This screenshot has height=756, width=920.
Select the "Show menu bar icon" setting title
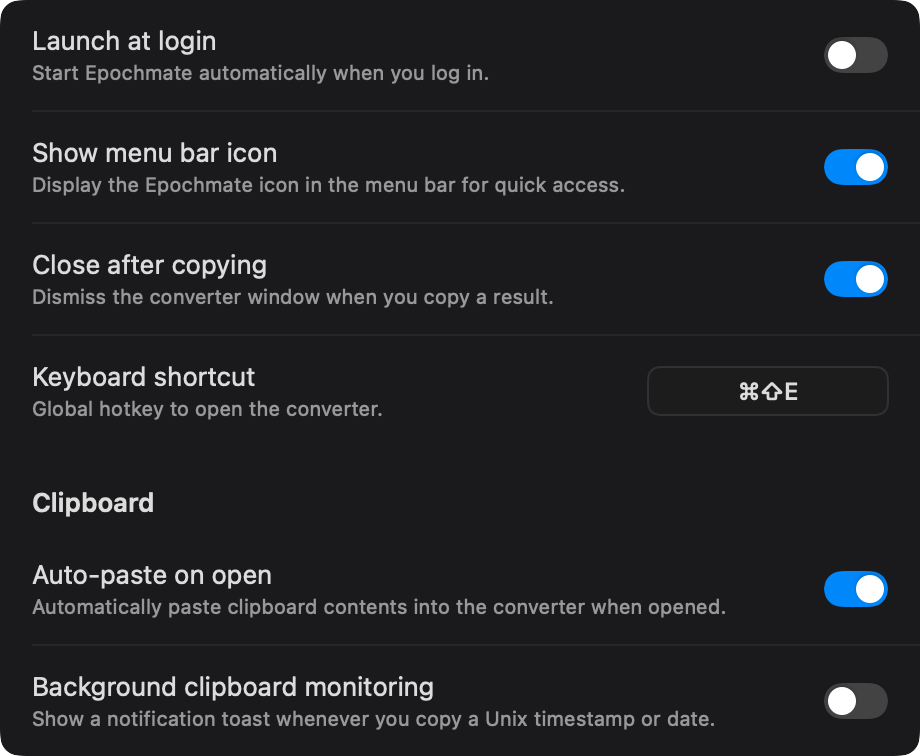click(154, 153)
